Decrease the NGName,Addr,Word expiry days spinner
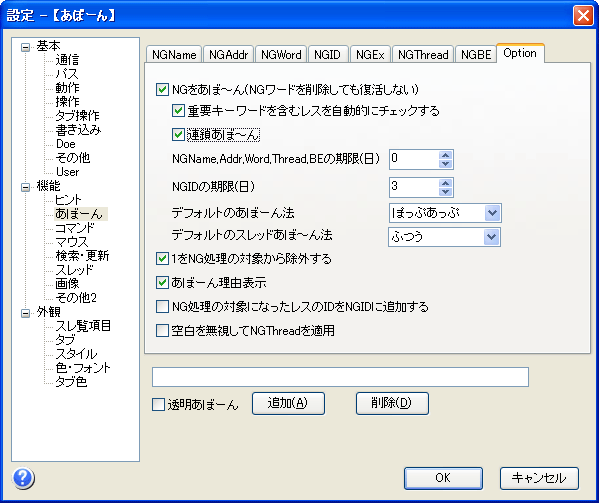599x503 pixels. point(445,164)
